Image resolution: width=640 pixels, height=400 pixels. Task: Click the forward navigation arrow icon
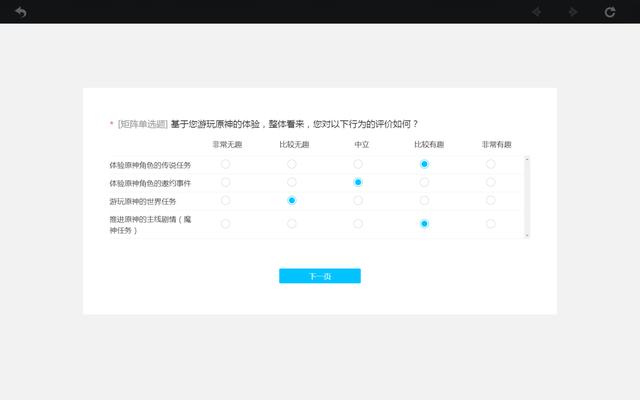point(573,12)
